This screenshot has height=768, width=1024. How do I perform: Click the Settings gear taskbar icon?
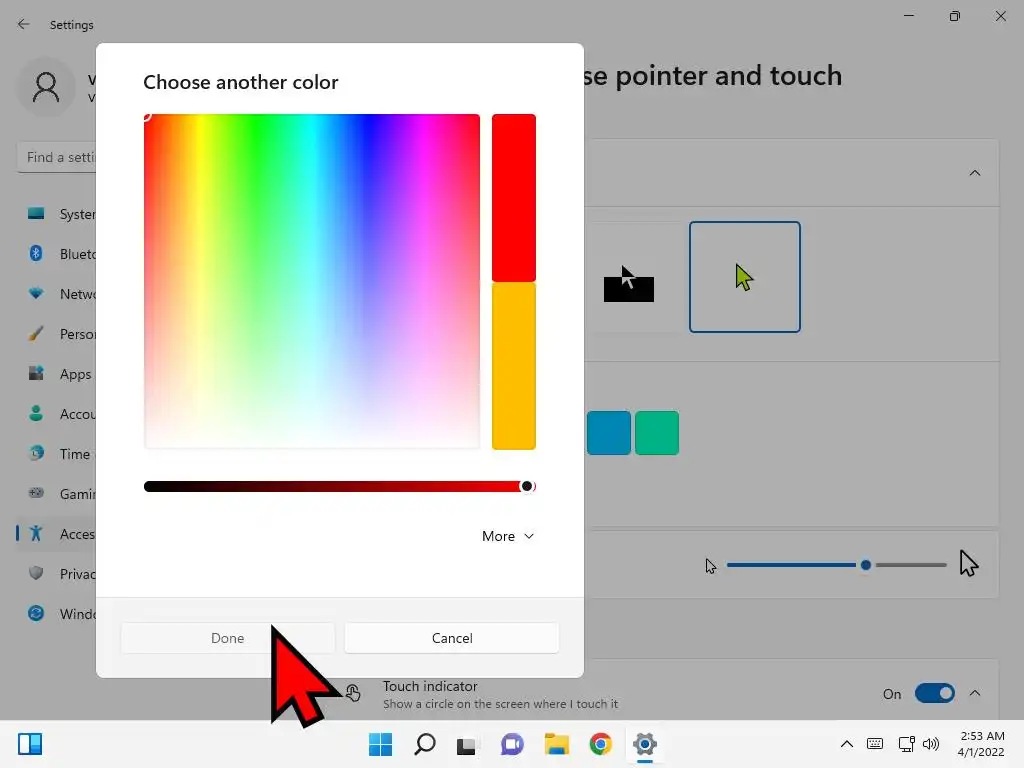(645, 744)
